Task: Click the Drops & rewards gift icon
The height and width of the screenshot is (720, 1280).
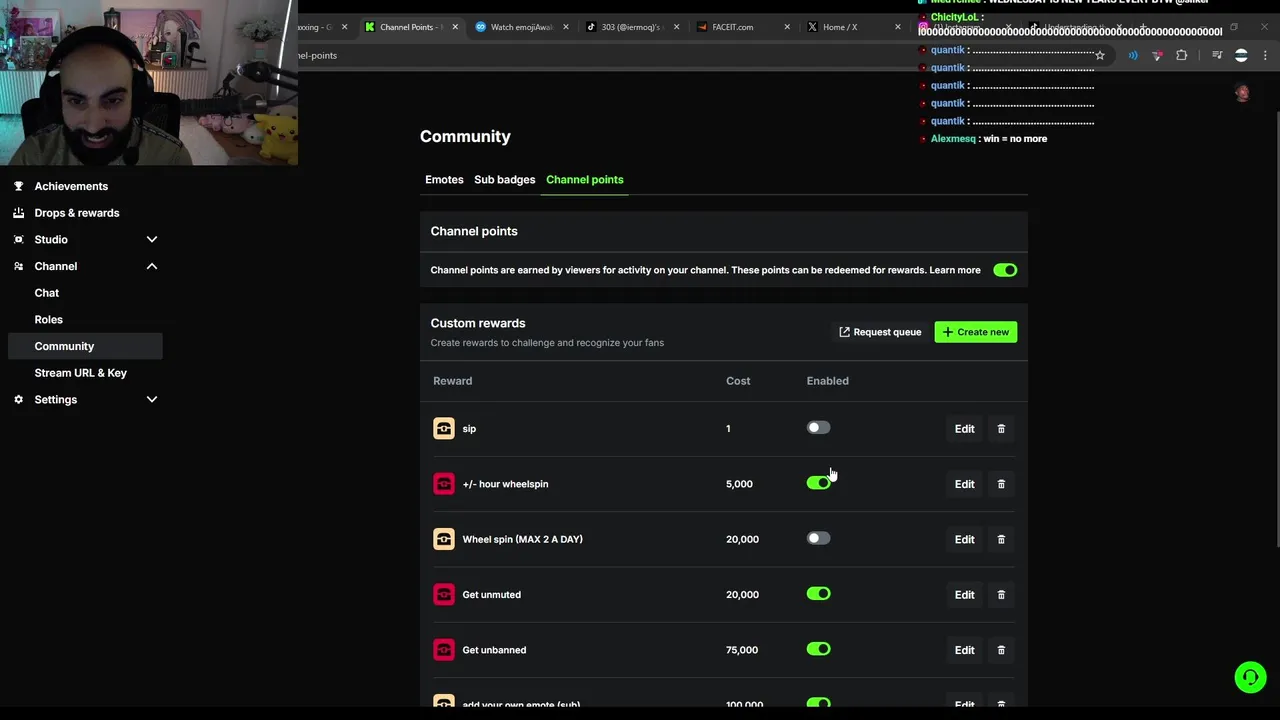Action: click(18, 213)
